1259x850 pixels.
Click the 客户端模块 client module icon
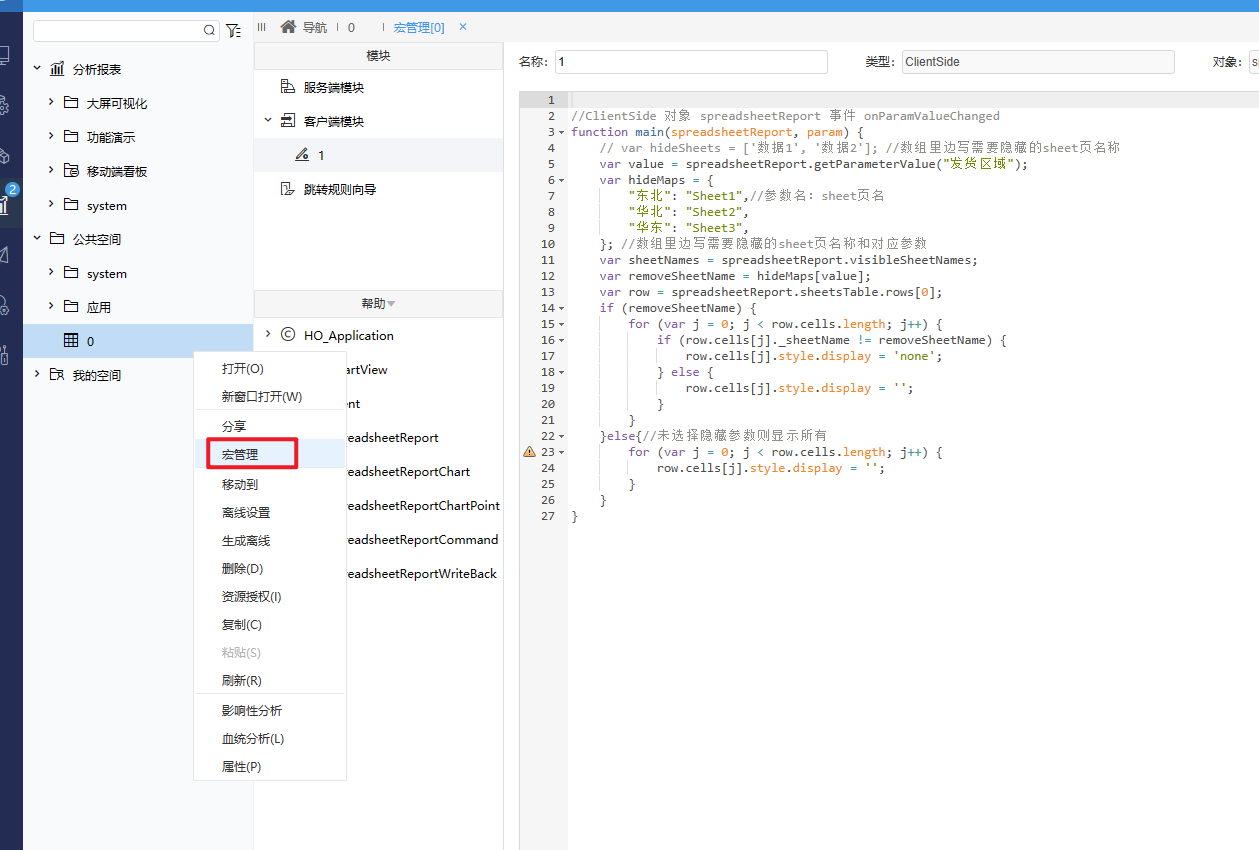pyautogui.click(x=288, y=121)
